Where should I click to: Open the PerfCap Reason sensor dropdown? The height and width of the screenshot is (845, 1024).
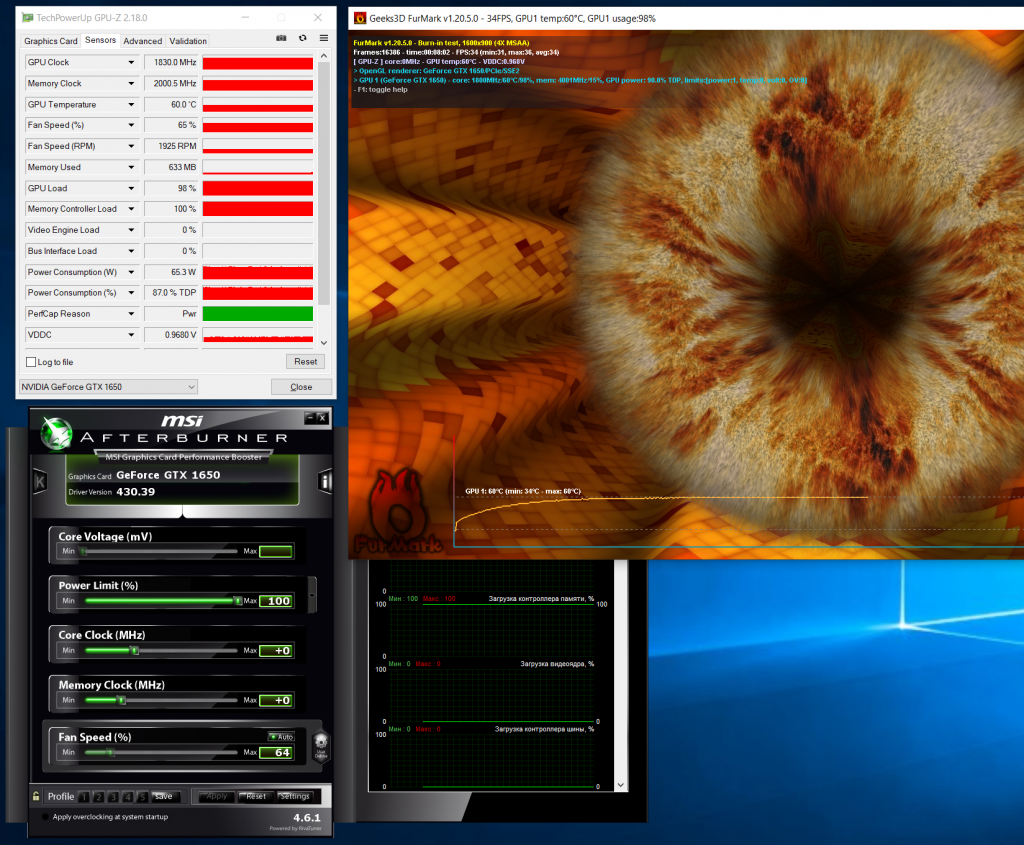click(x=131, y=313)
